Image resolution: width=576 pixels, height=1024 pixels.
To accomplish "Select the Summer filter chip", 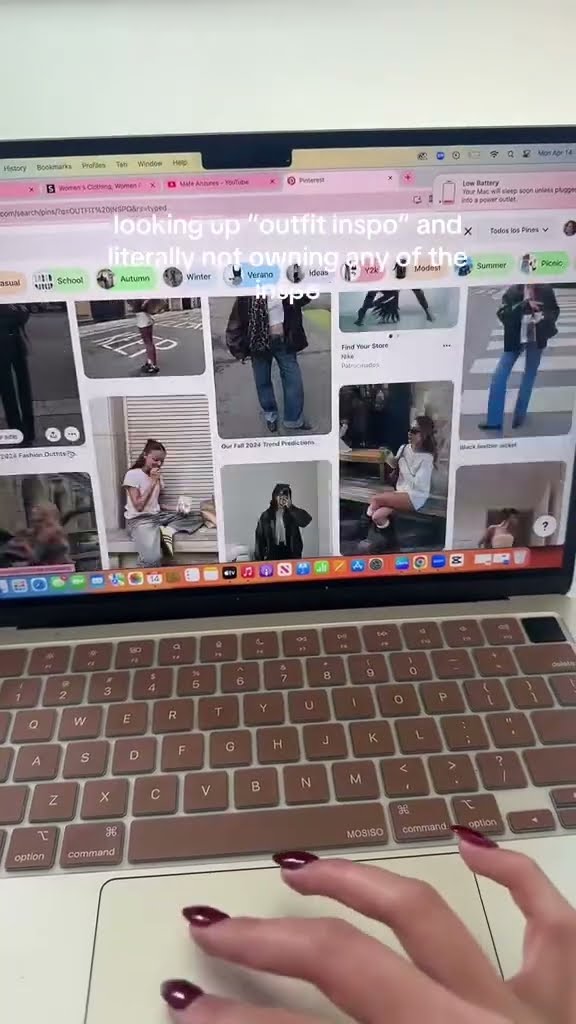I will (483, 265).
